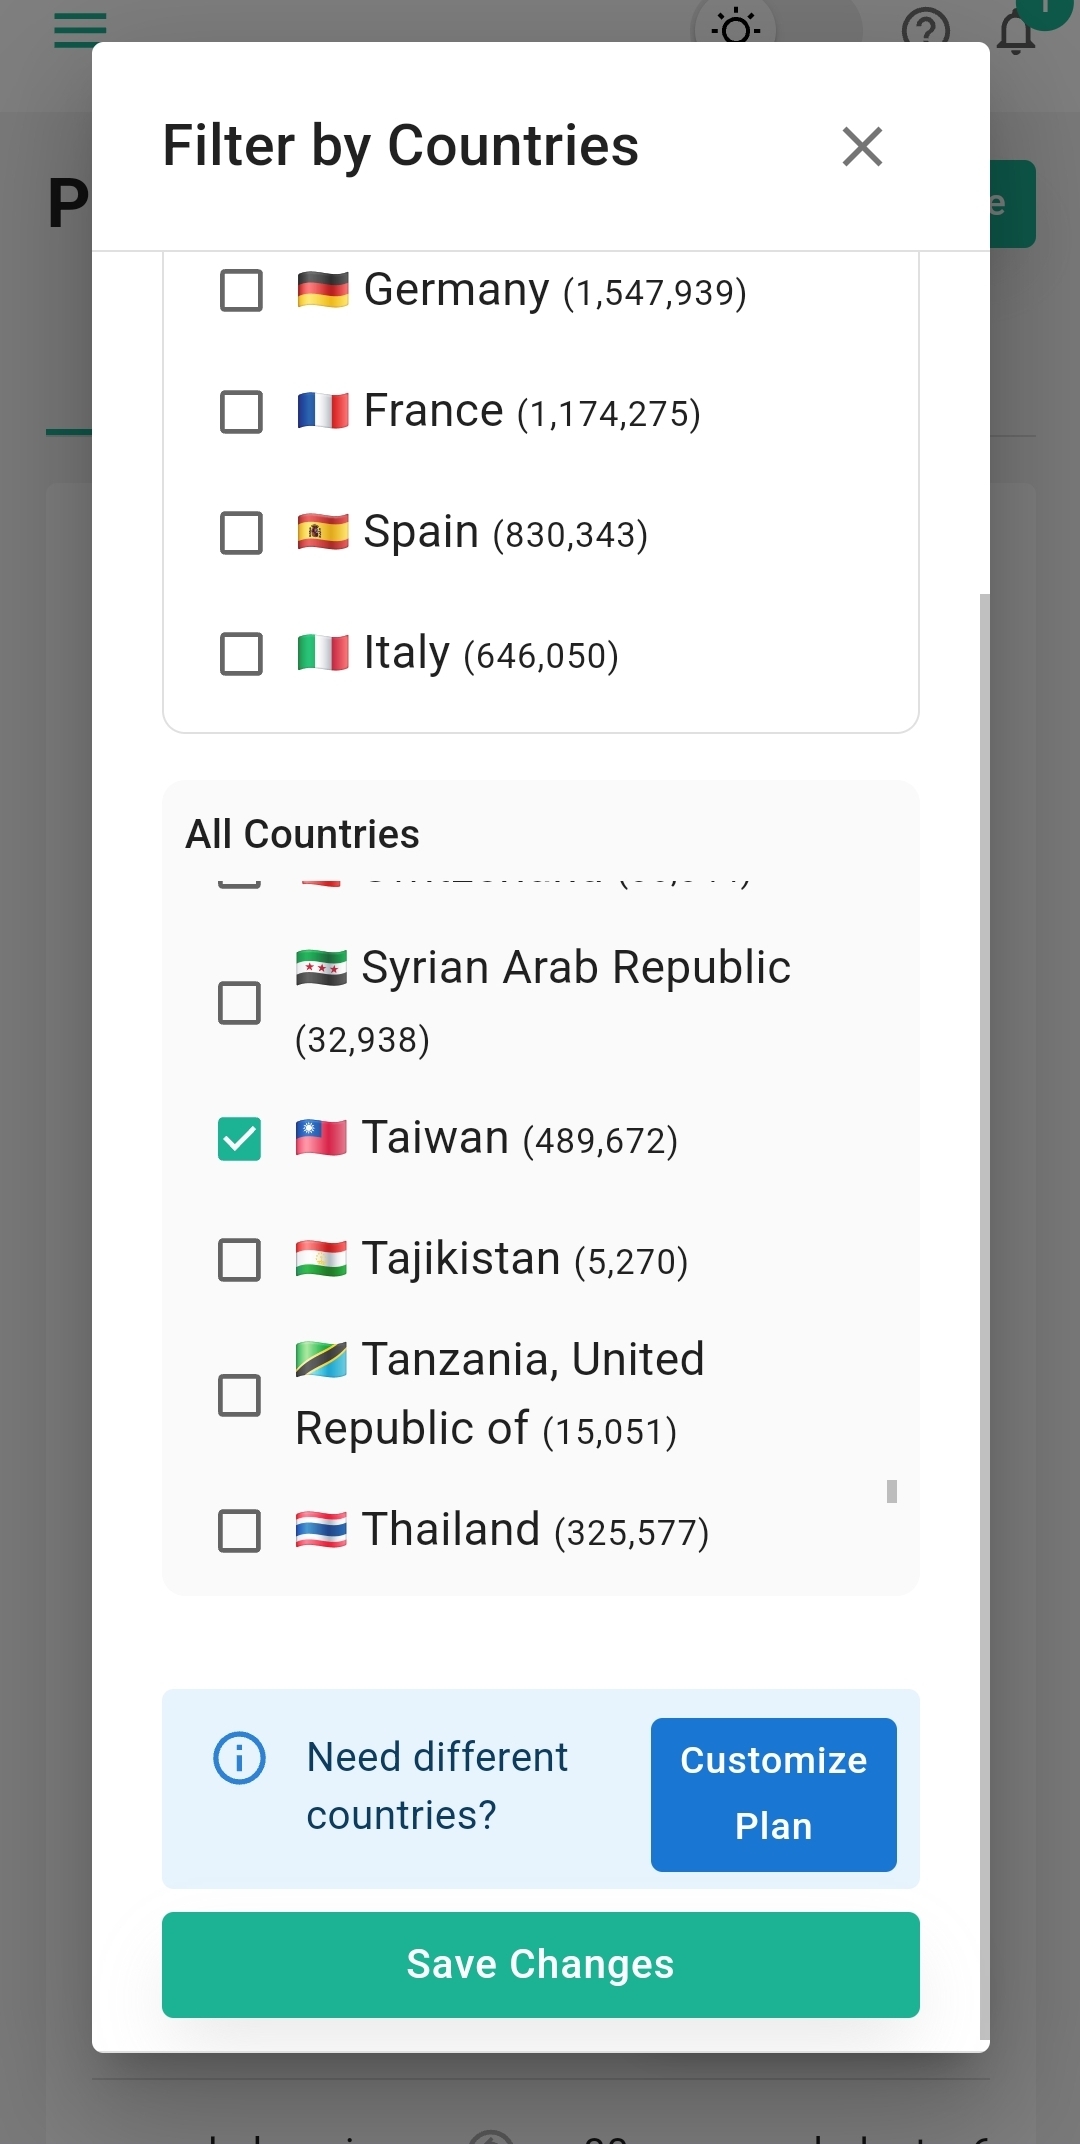Viewport: 1080px width, 2144px height.
Task: Tick the Italy checkbox
Action: (241, 654)
